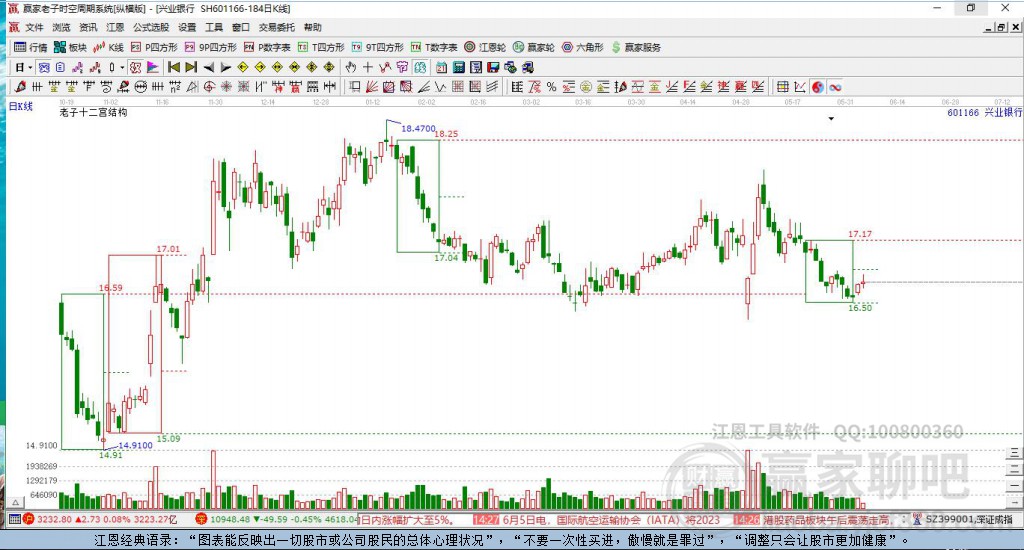This screenshot has width=1024, height=550.
Task: Open the 资讯 menu
Action: coord(88,27)
